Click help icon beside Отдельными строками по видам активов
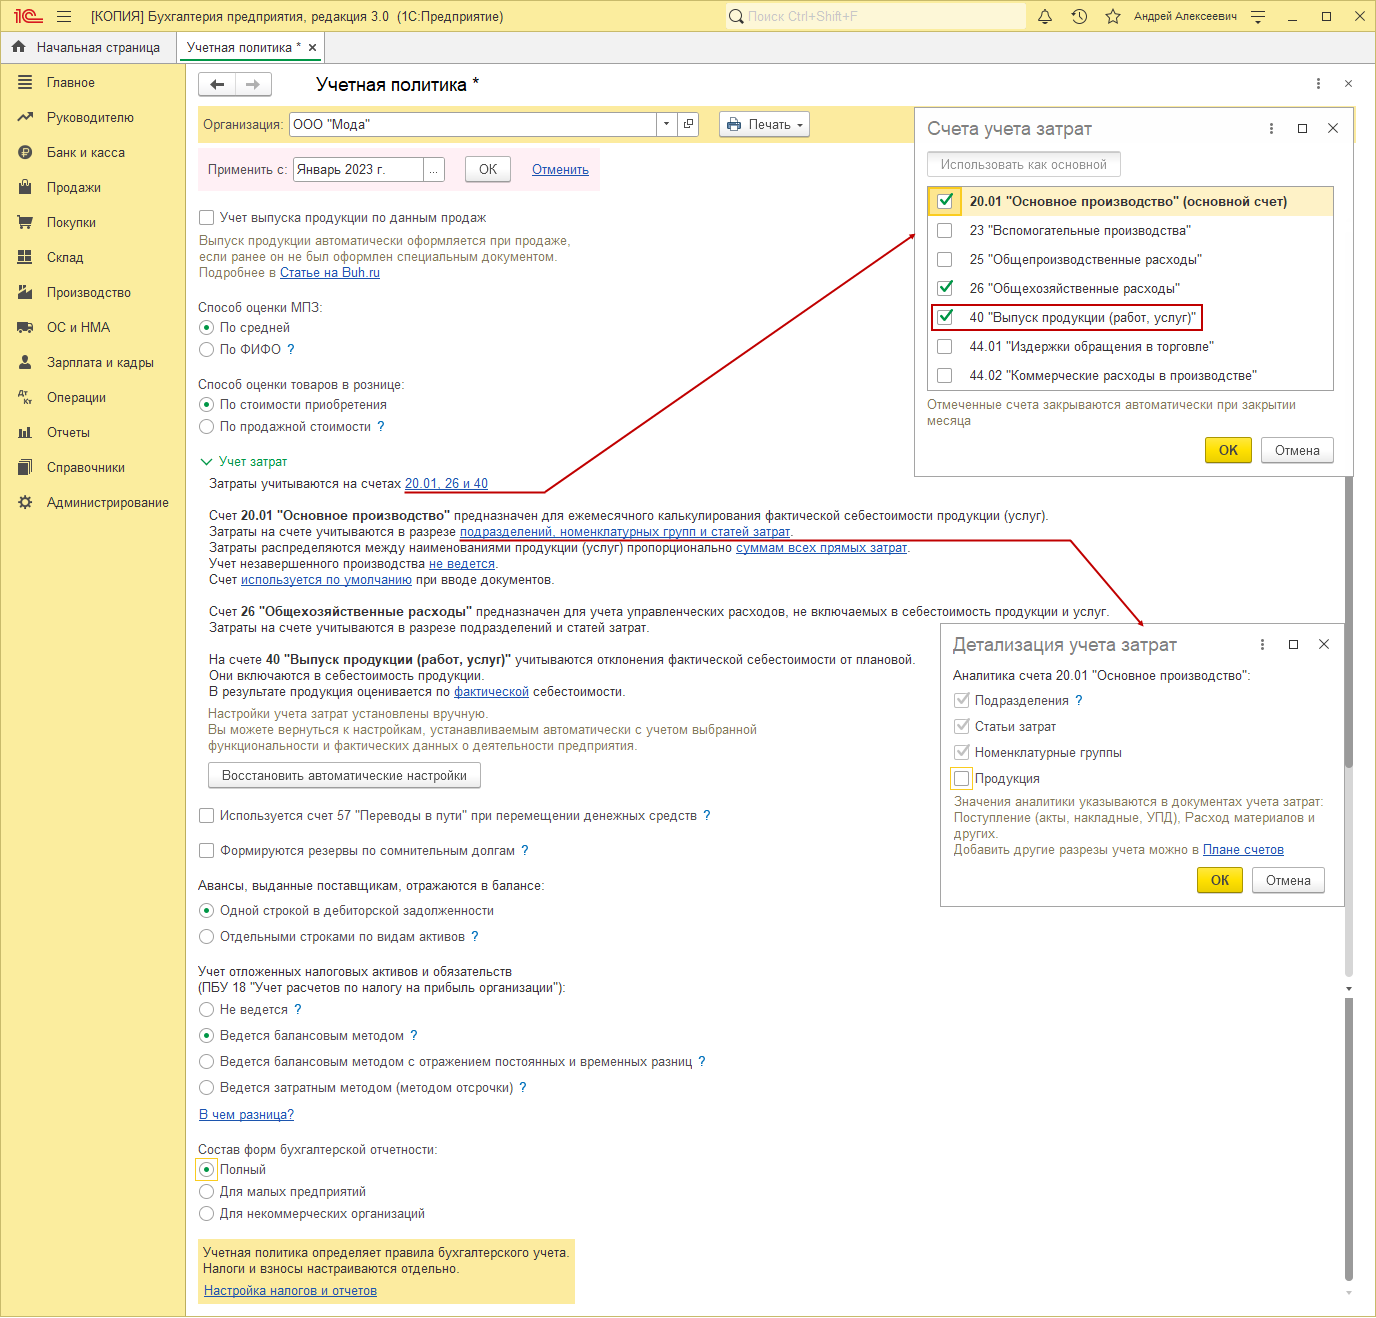This screenshot has width=1376, height=1318. point(475,936)
